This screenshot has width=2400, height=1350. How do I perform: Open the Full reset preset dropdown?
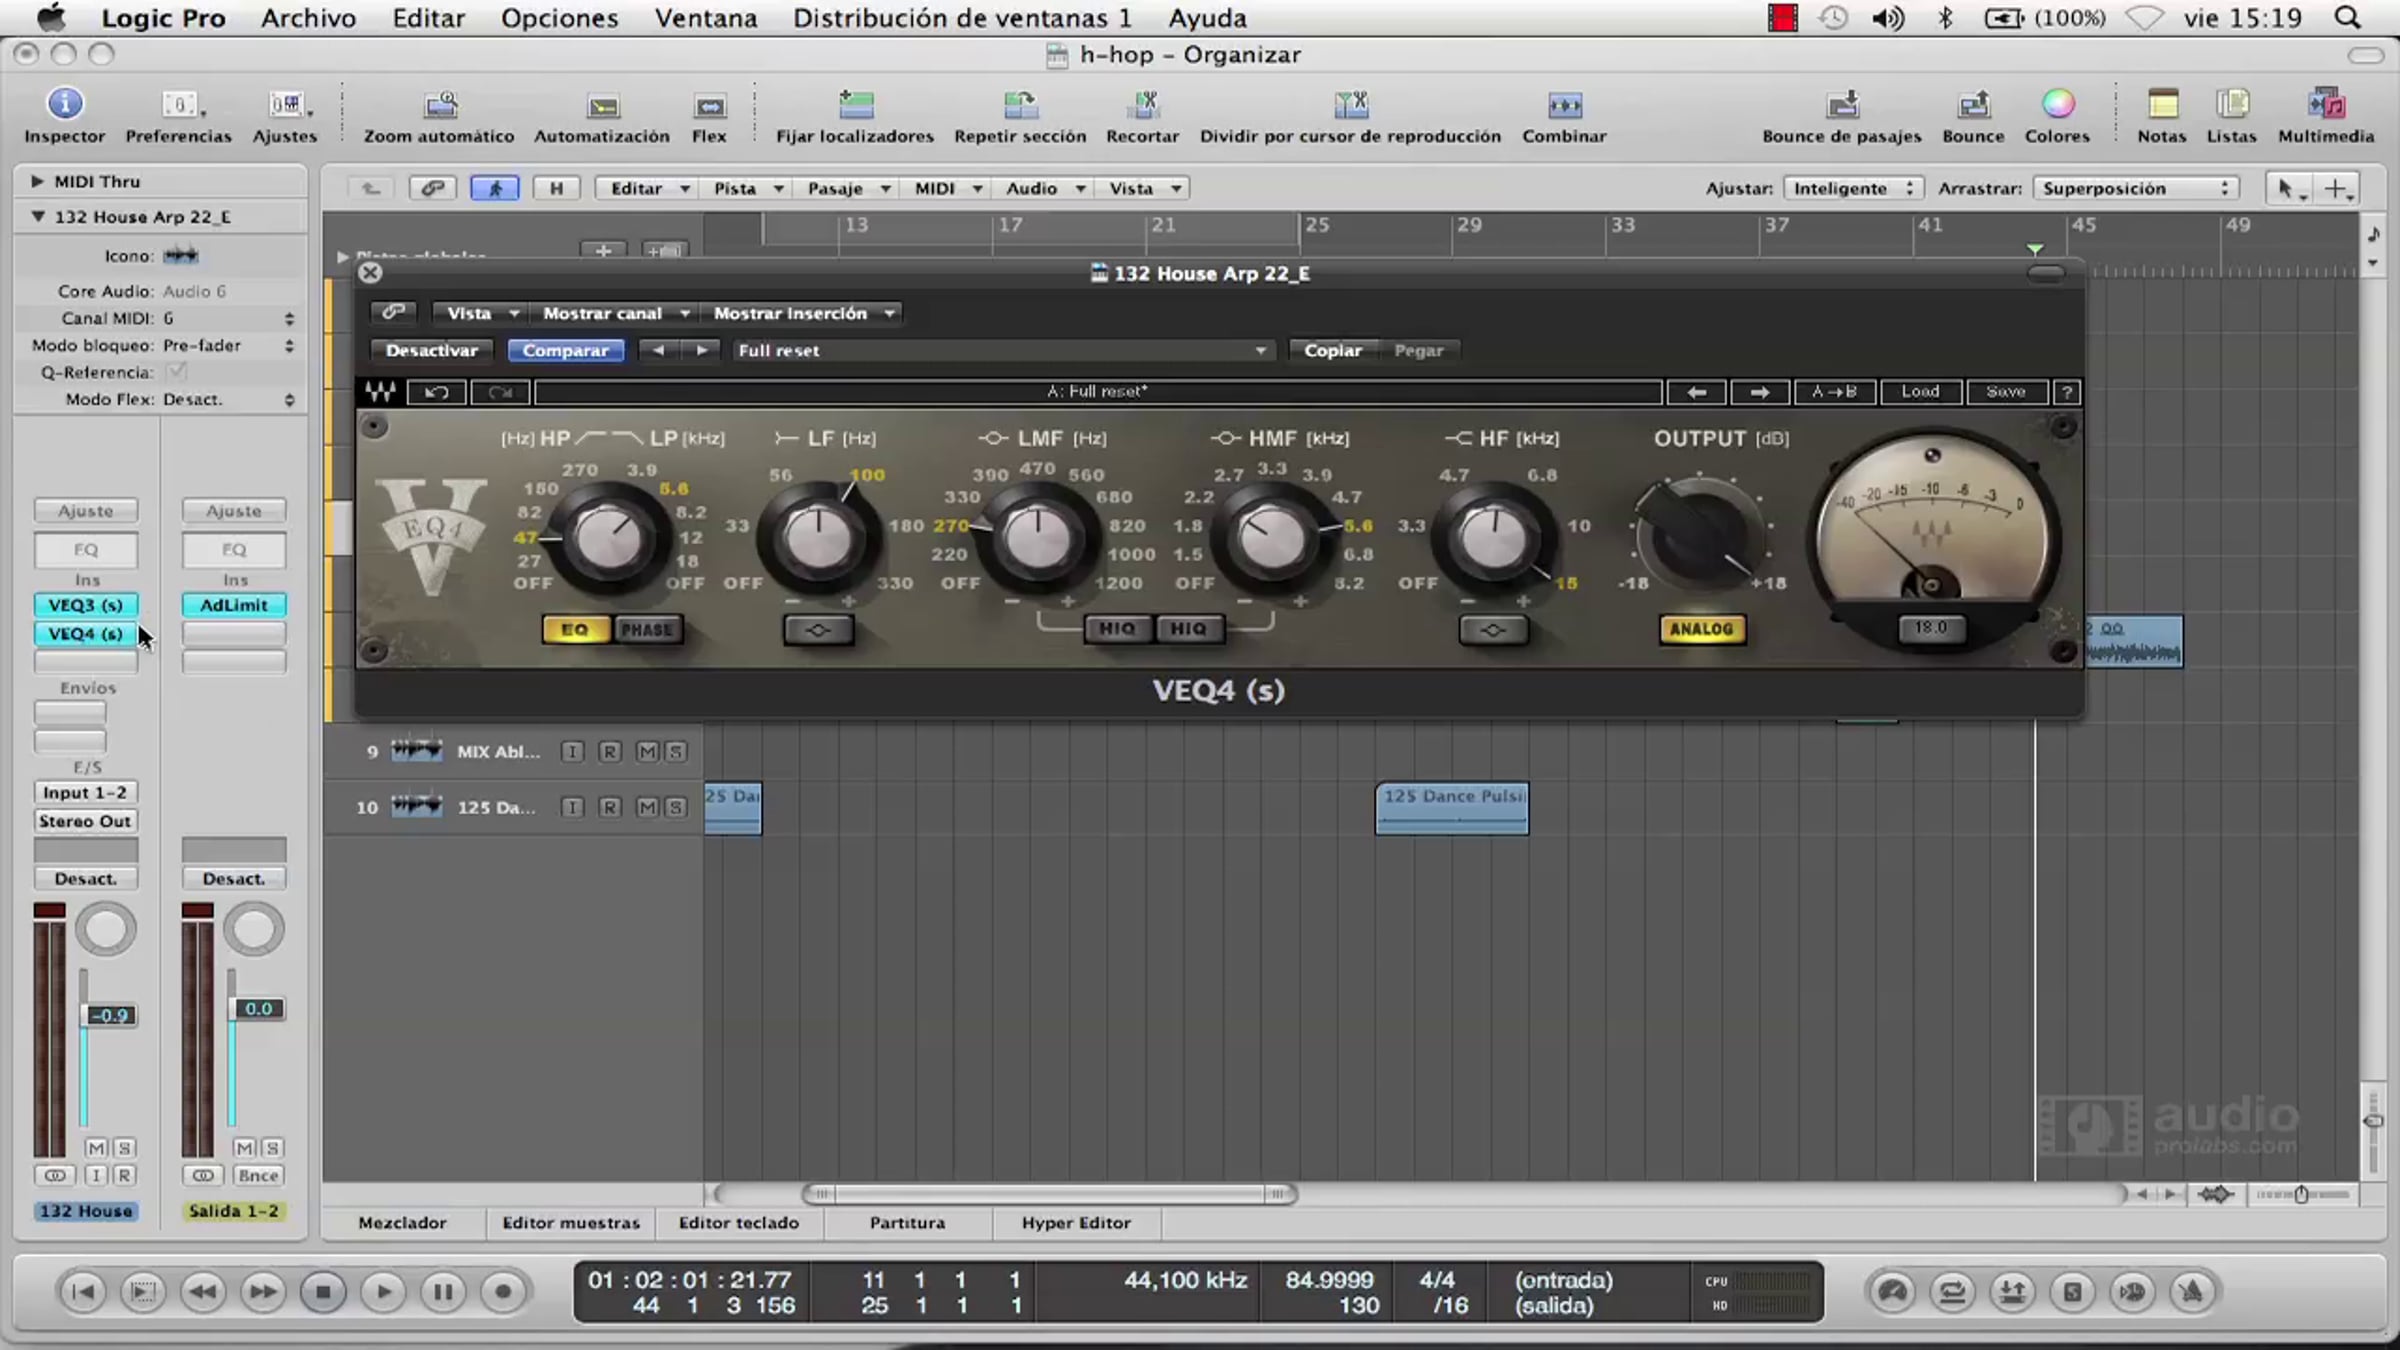(1002, 351)
